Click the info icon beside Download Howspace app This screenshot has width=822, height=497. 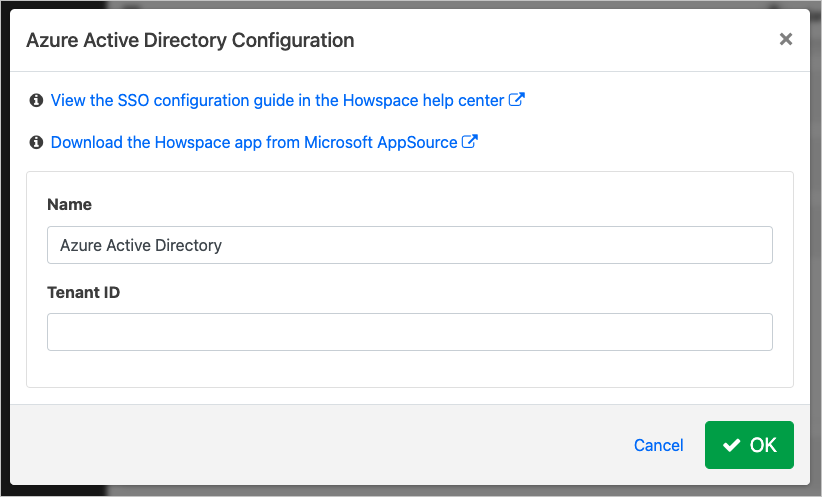[37, 143]
